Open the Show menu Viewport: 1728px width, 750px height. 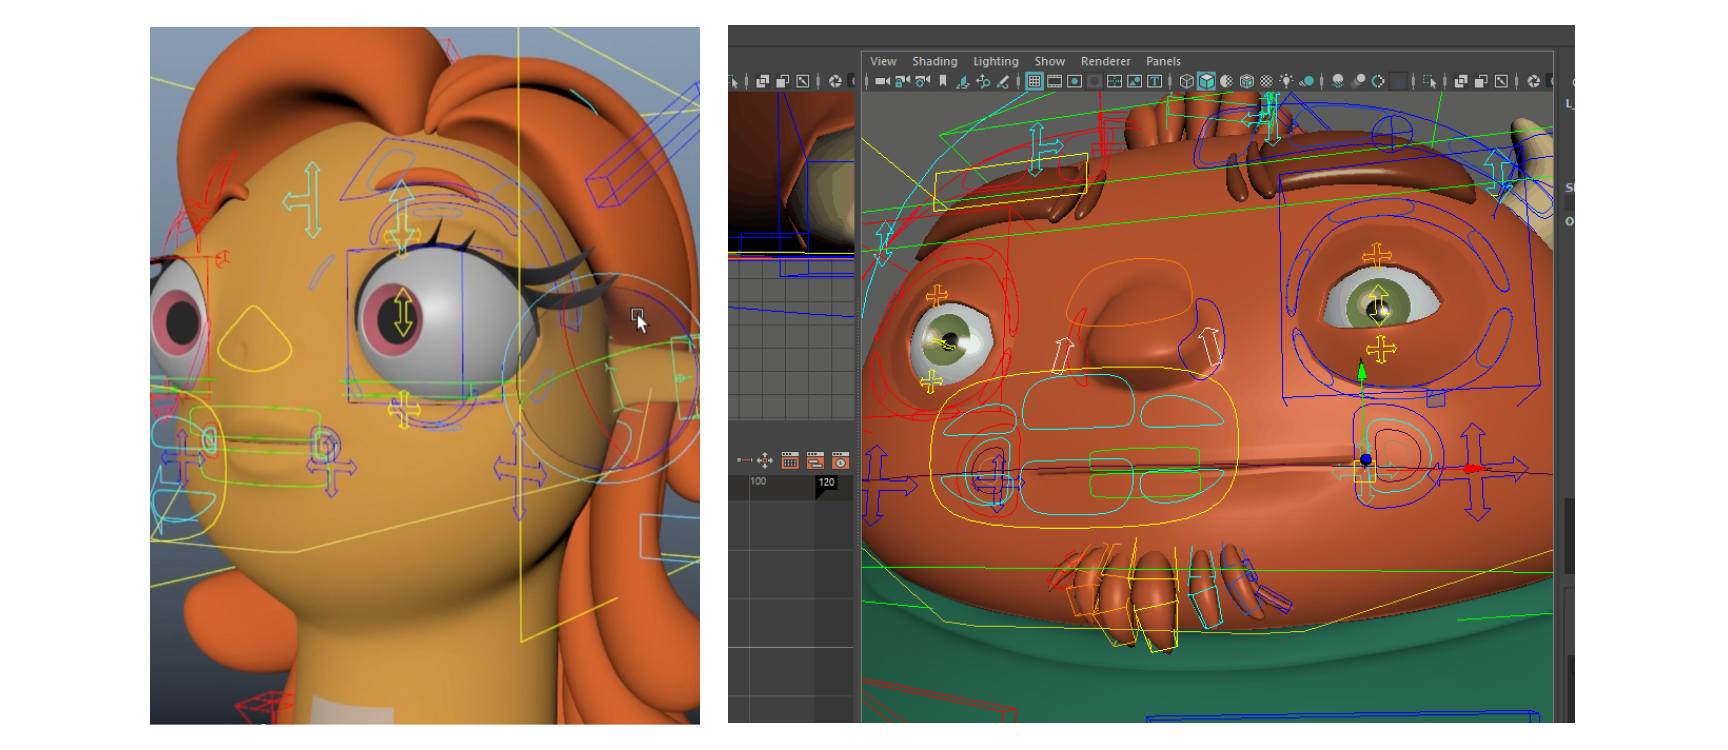click(1049, 61)
